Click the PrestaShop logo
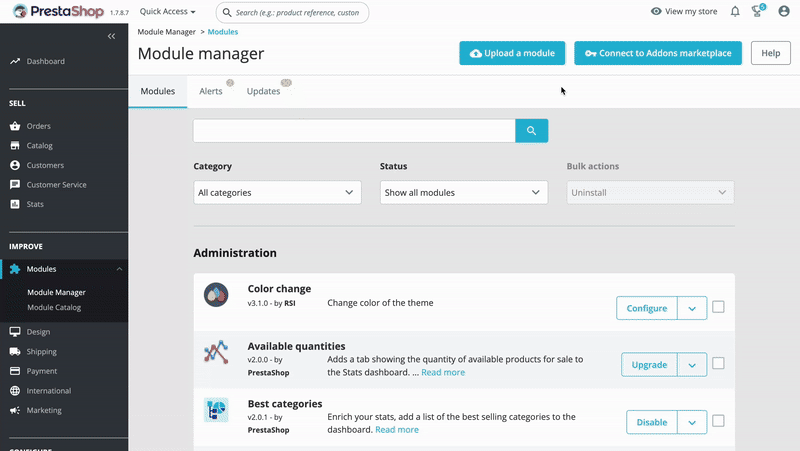800x451 pixels. 58,11
